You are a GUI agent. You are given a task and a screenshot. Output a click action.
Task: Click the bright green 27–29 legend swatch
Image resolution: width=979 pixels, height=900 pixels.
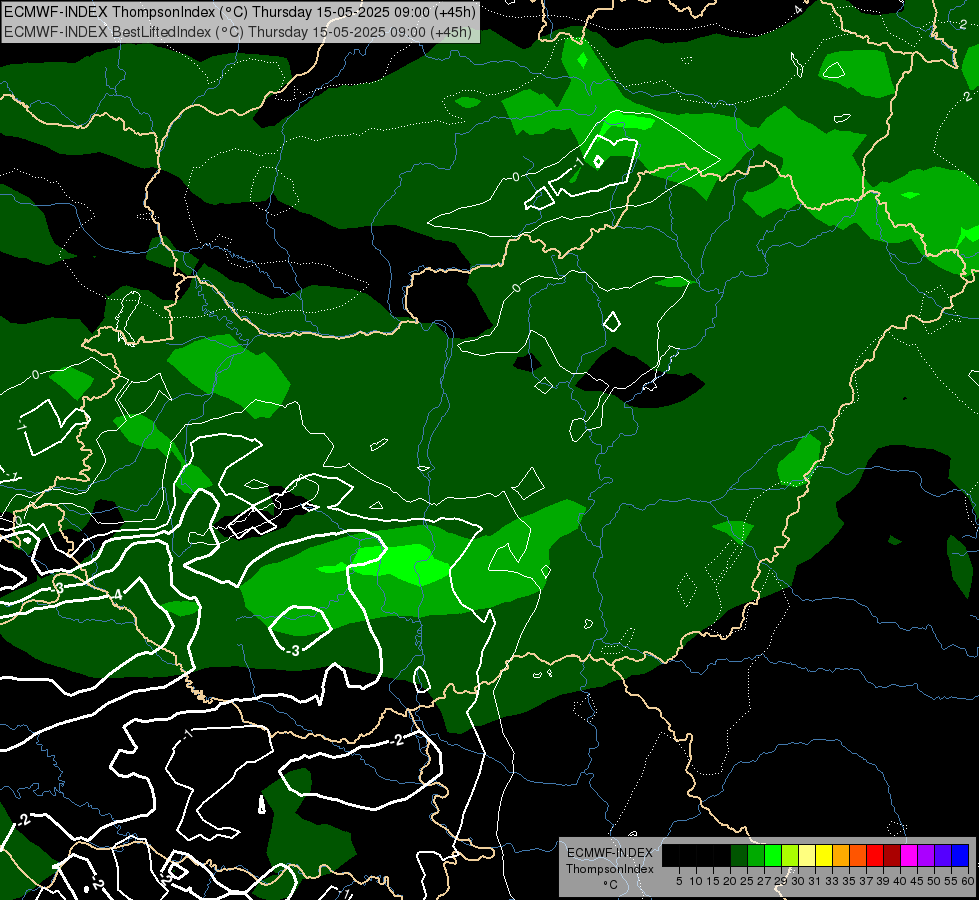pyautogui.click(x=773, y=855)
